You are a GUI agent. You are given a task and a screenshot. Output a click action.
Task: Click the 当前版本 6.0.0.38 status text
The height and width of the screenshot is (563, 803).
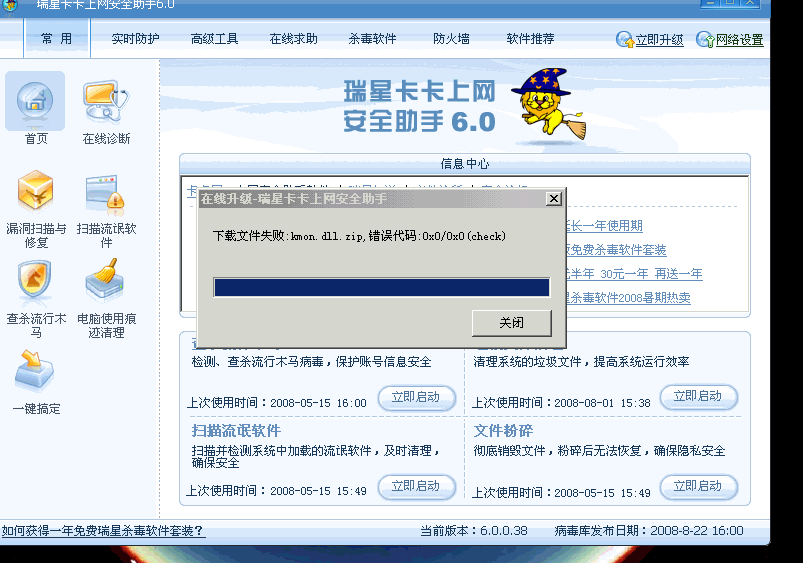pos(474,531)
